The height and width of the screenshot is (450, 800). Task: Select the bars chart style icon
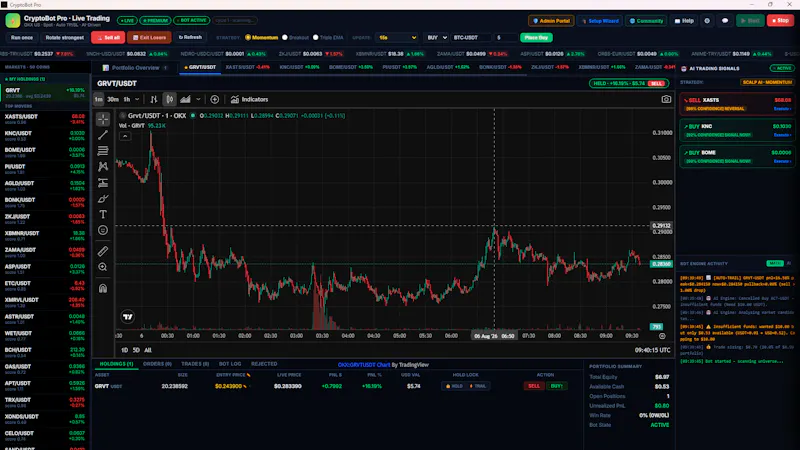(x=154, y=99)
